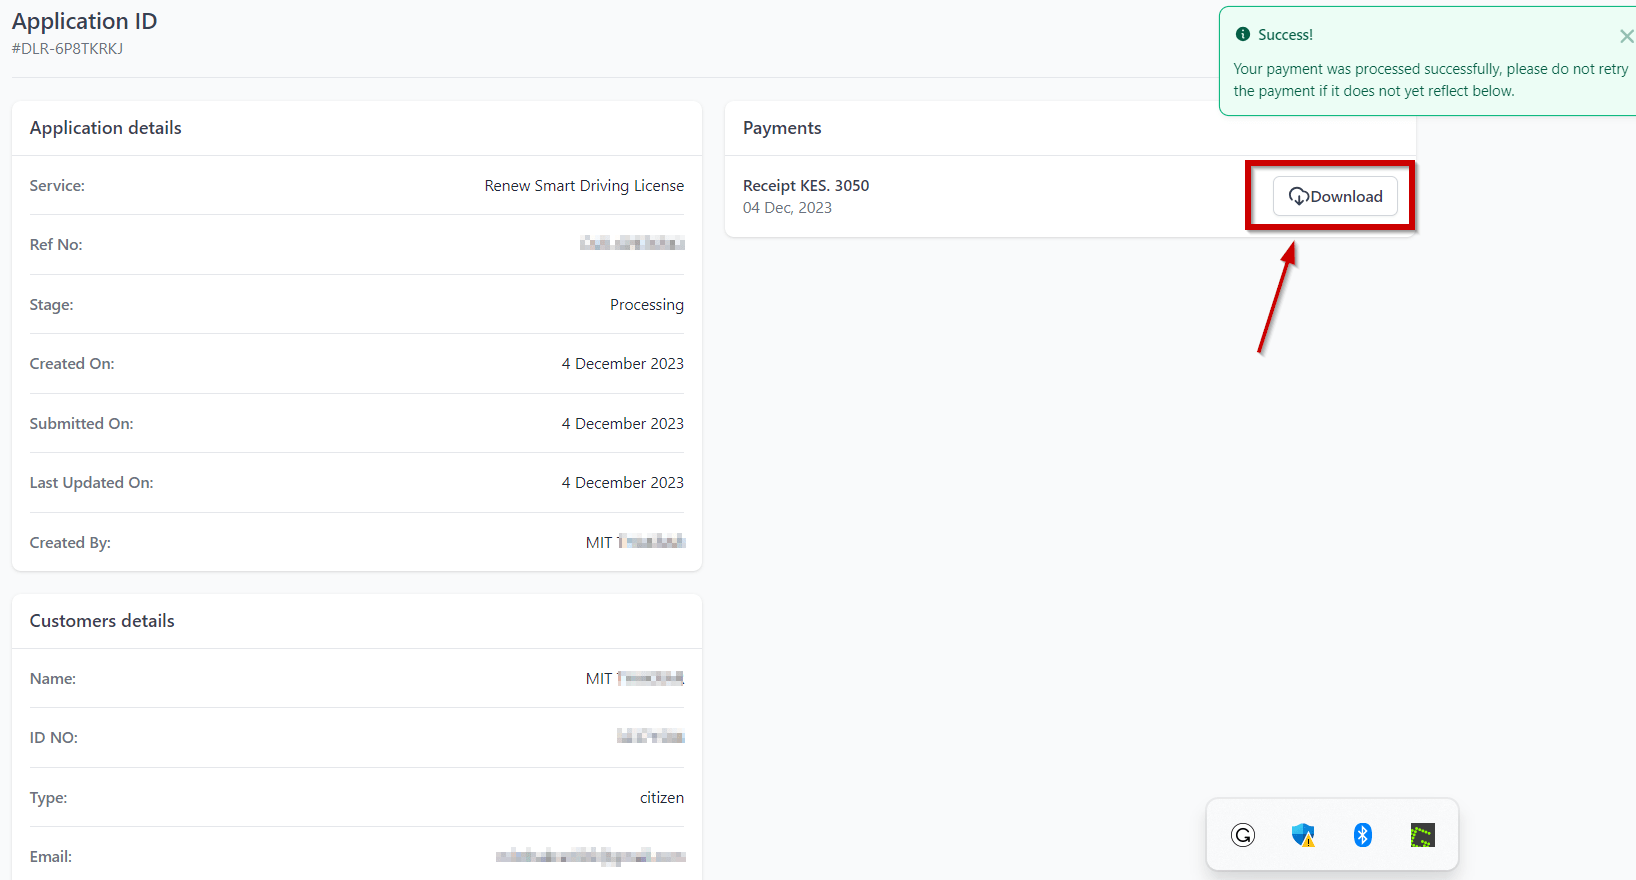Click the 04 Dec, 2023 receipt date
Viewport: 1636px width, 880px height.
787,208
